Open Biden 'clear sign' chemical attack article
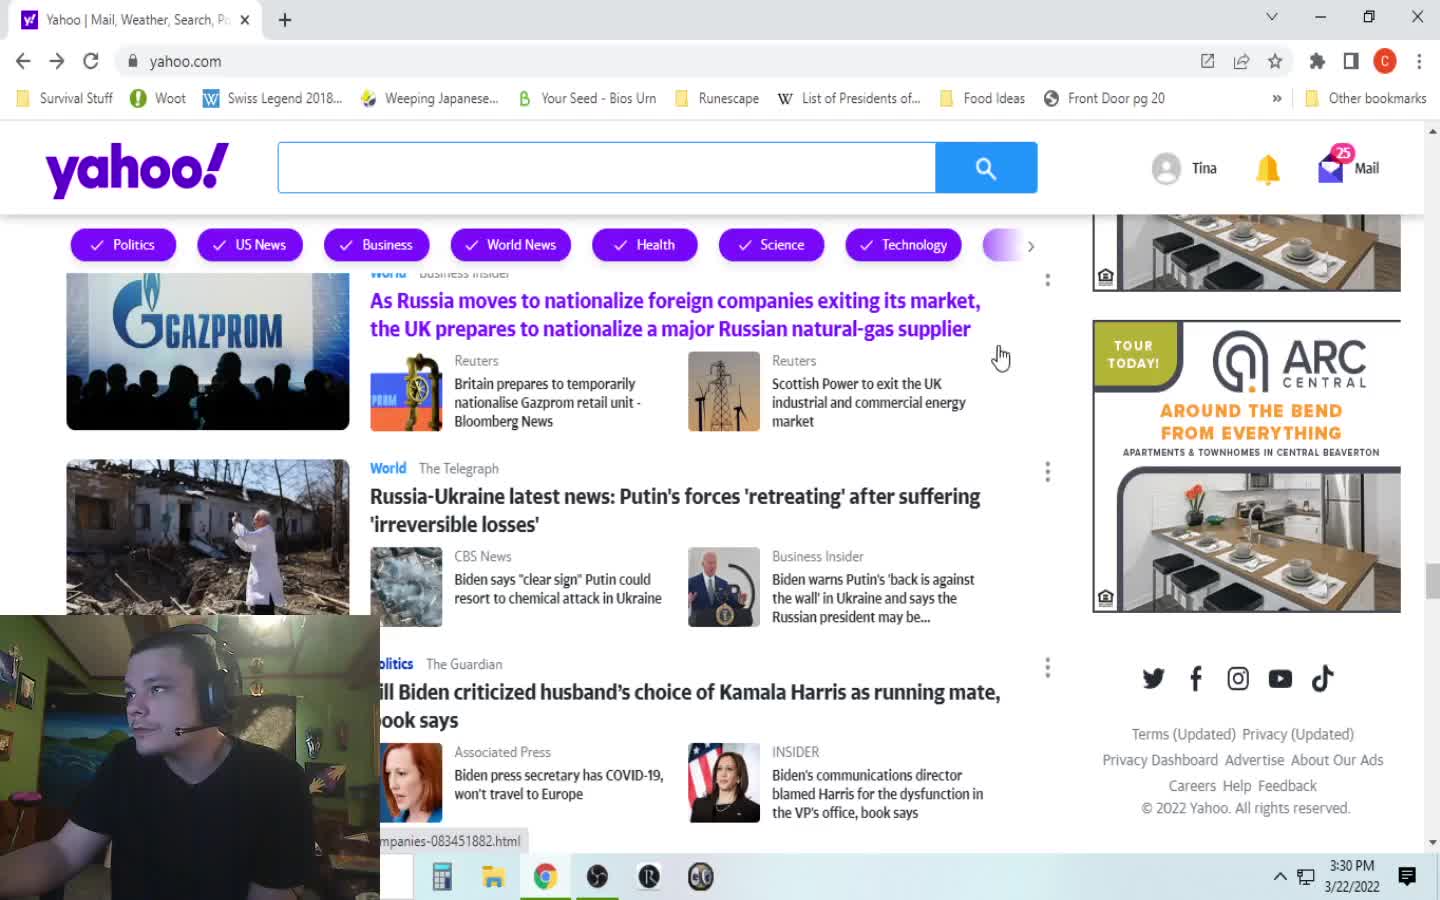 558,589
